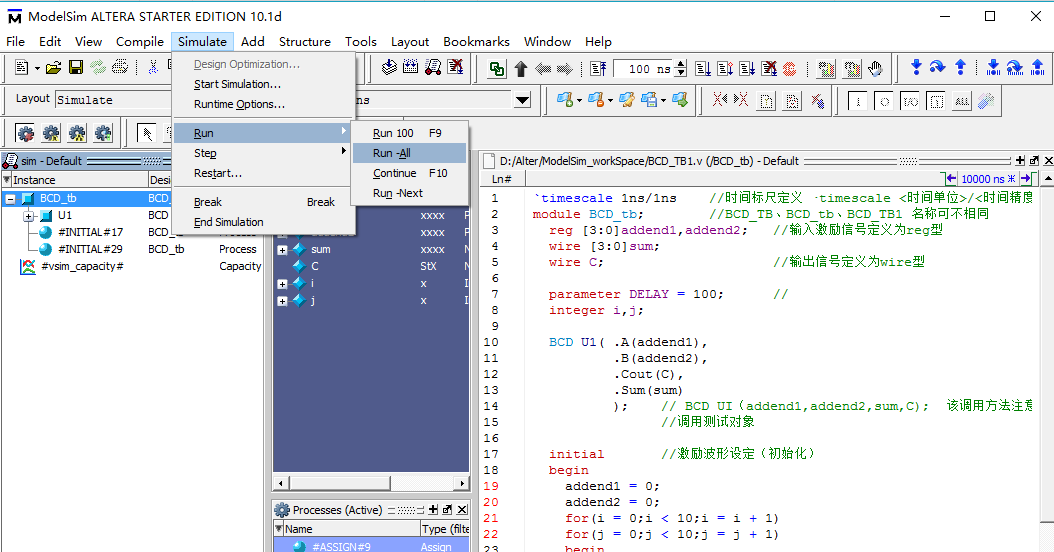Click the Delete Bookmark flag icon

coord(596,100)
